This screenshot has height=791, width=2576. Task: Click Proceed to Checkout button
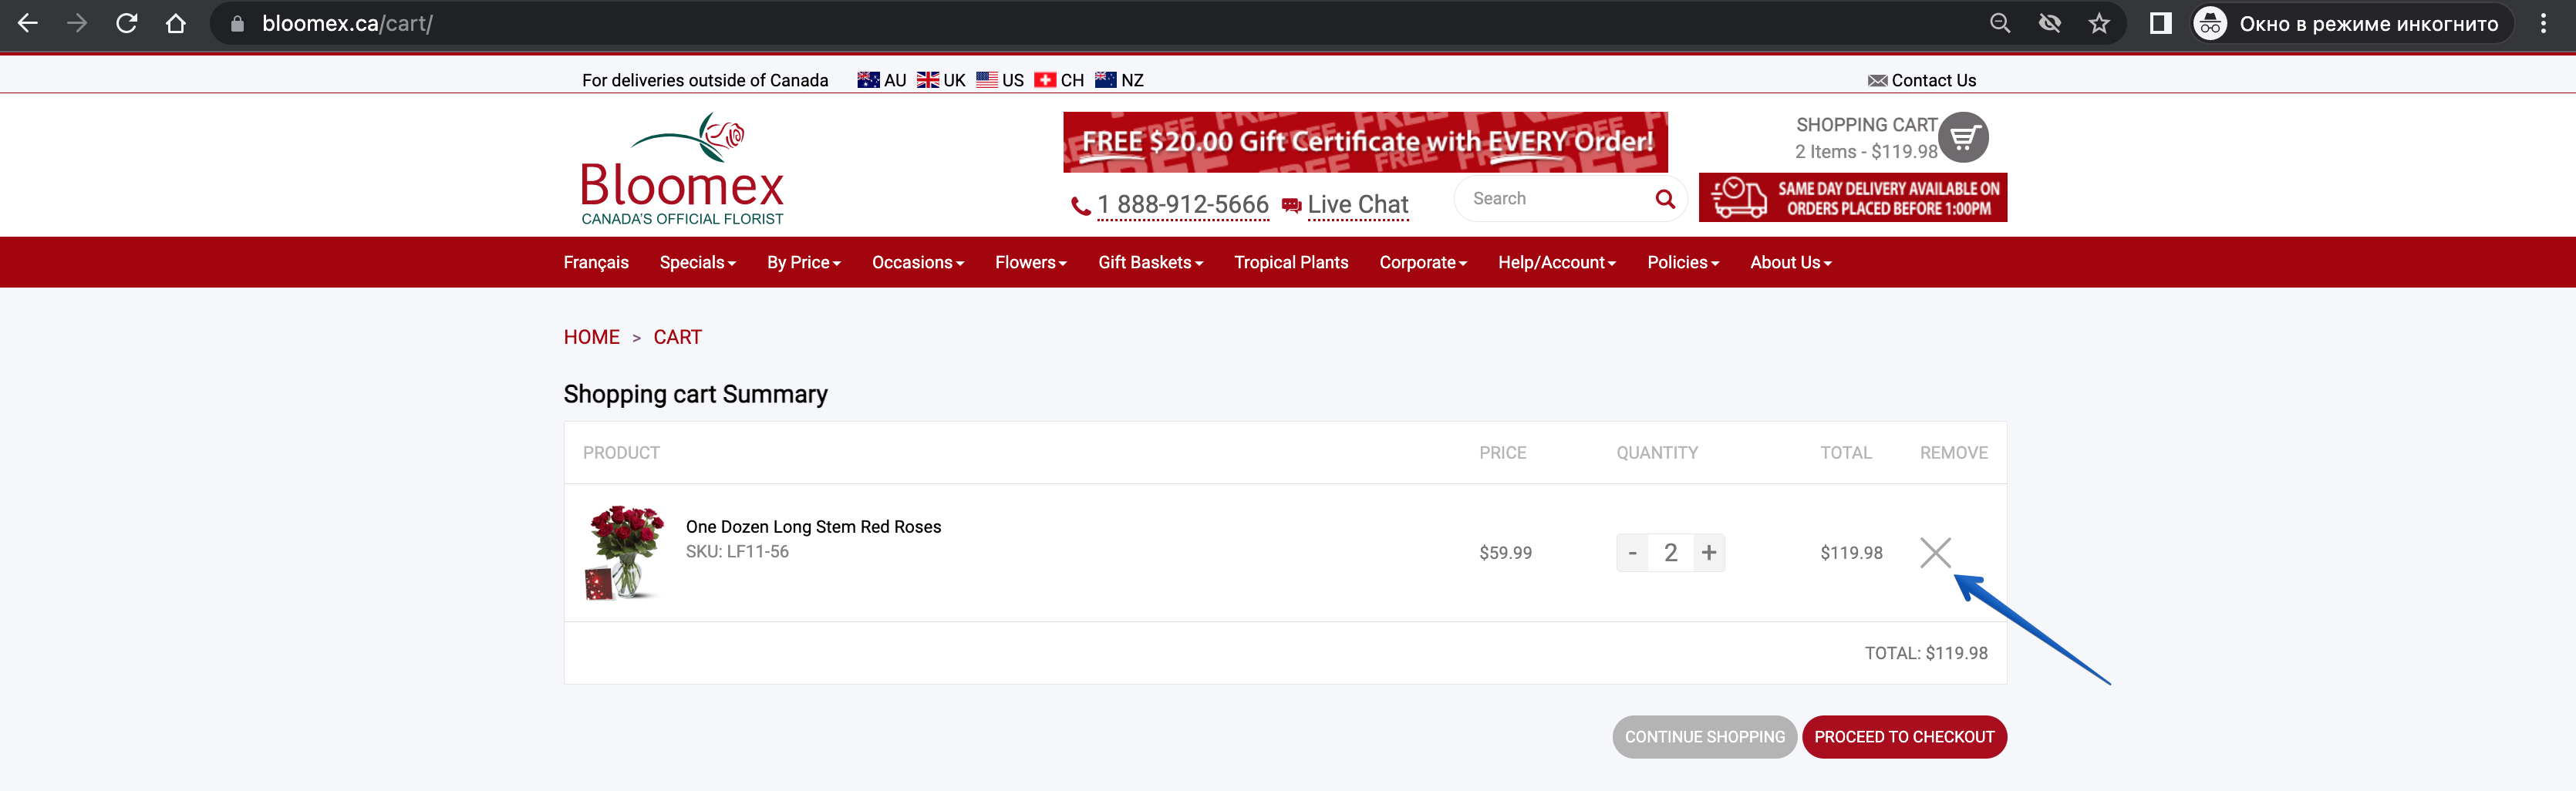pyautogui.click(x=1904, y=737)
